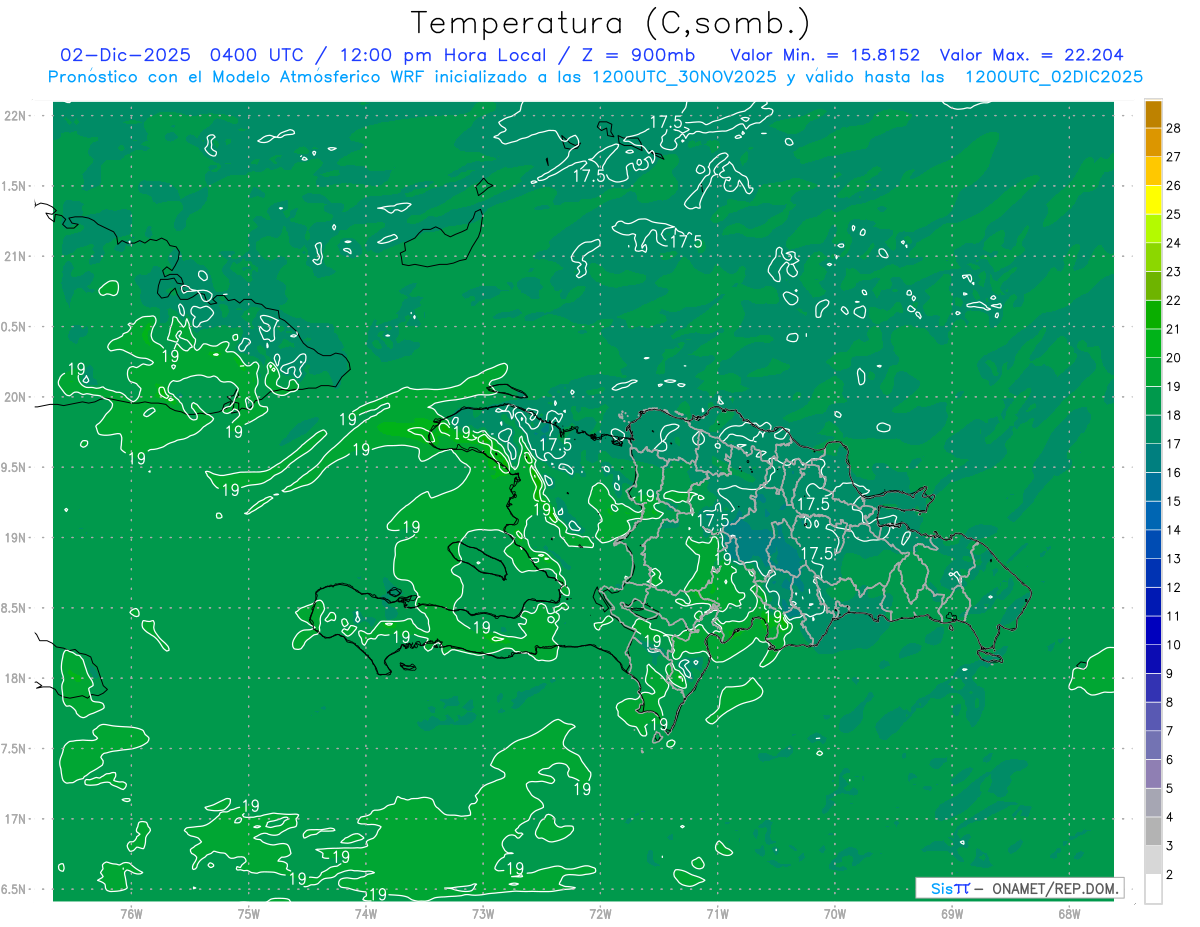Click the '17N' latitude axis label

click(x=17, y=819)
